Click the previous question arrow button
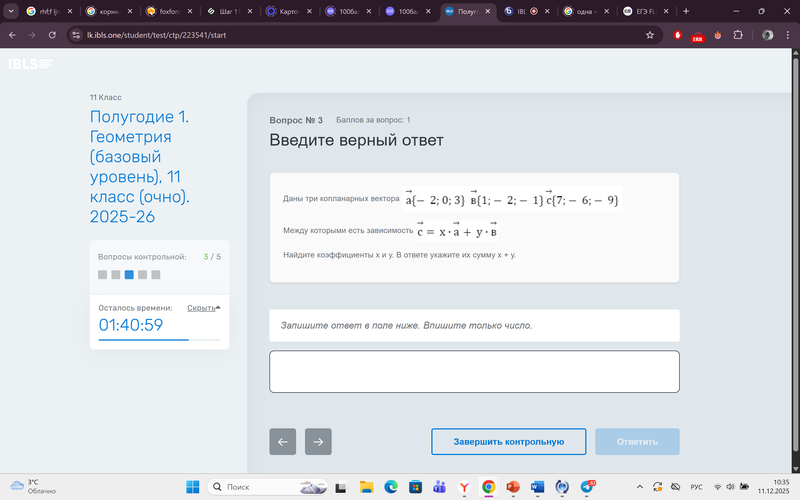The width and height of the screenshot is (800, 500). [282, 441]
